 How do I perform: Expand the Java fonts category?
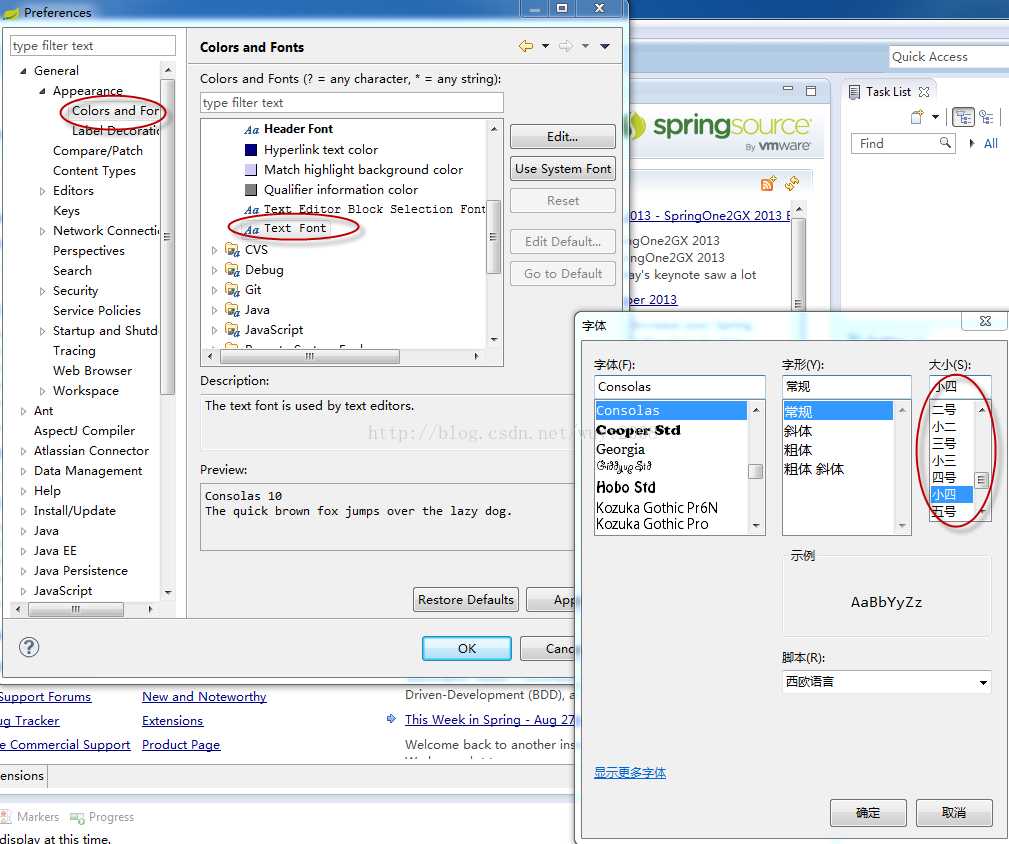pos(215,310)
